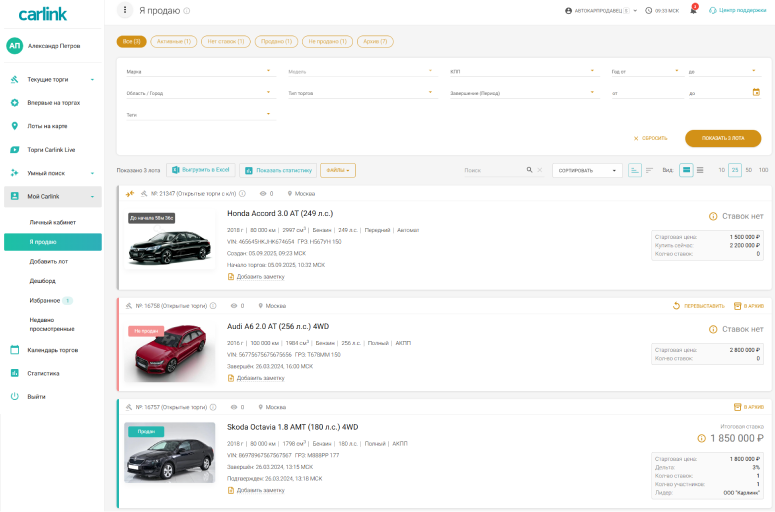Image resolution: width=775 pixels, height=512 pixels.
Task: Click the info icon next to Я продаю
Action: pyautogui.click(x=187, y=11)
